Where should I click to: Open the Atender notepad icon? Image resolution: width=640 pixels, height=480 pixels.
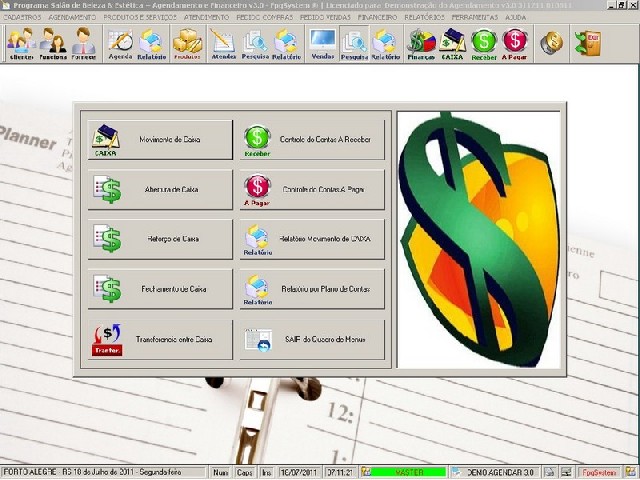click(x=223, y=43)
